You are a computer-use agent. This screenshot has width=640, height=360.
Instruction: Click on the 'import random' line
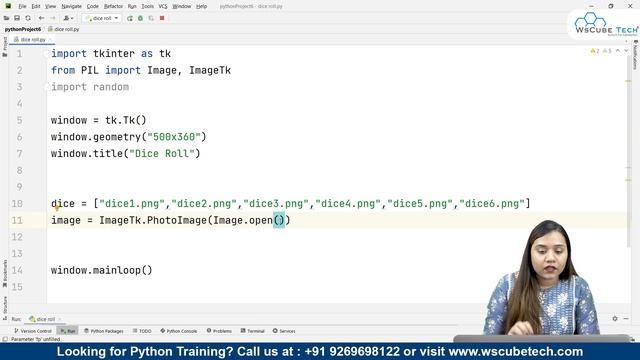[x=90, y=87]
